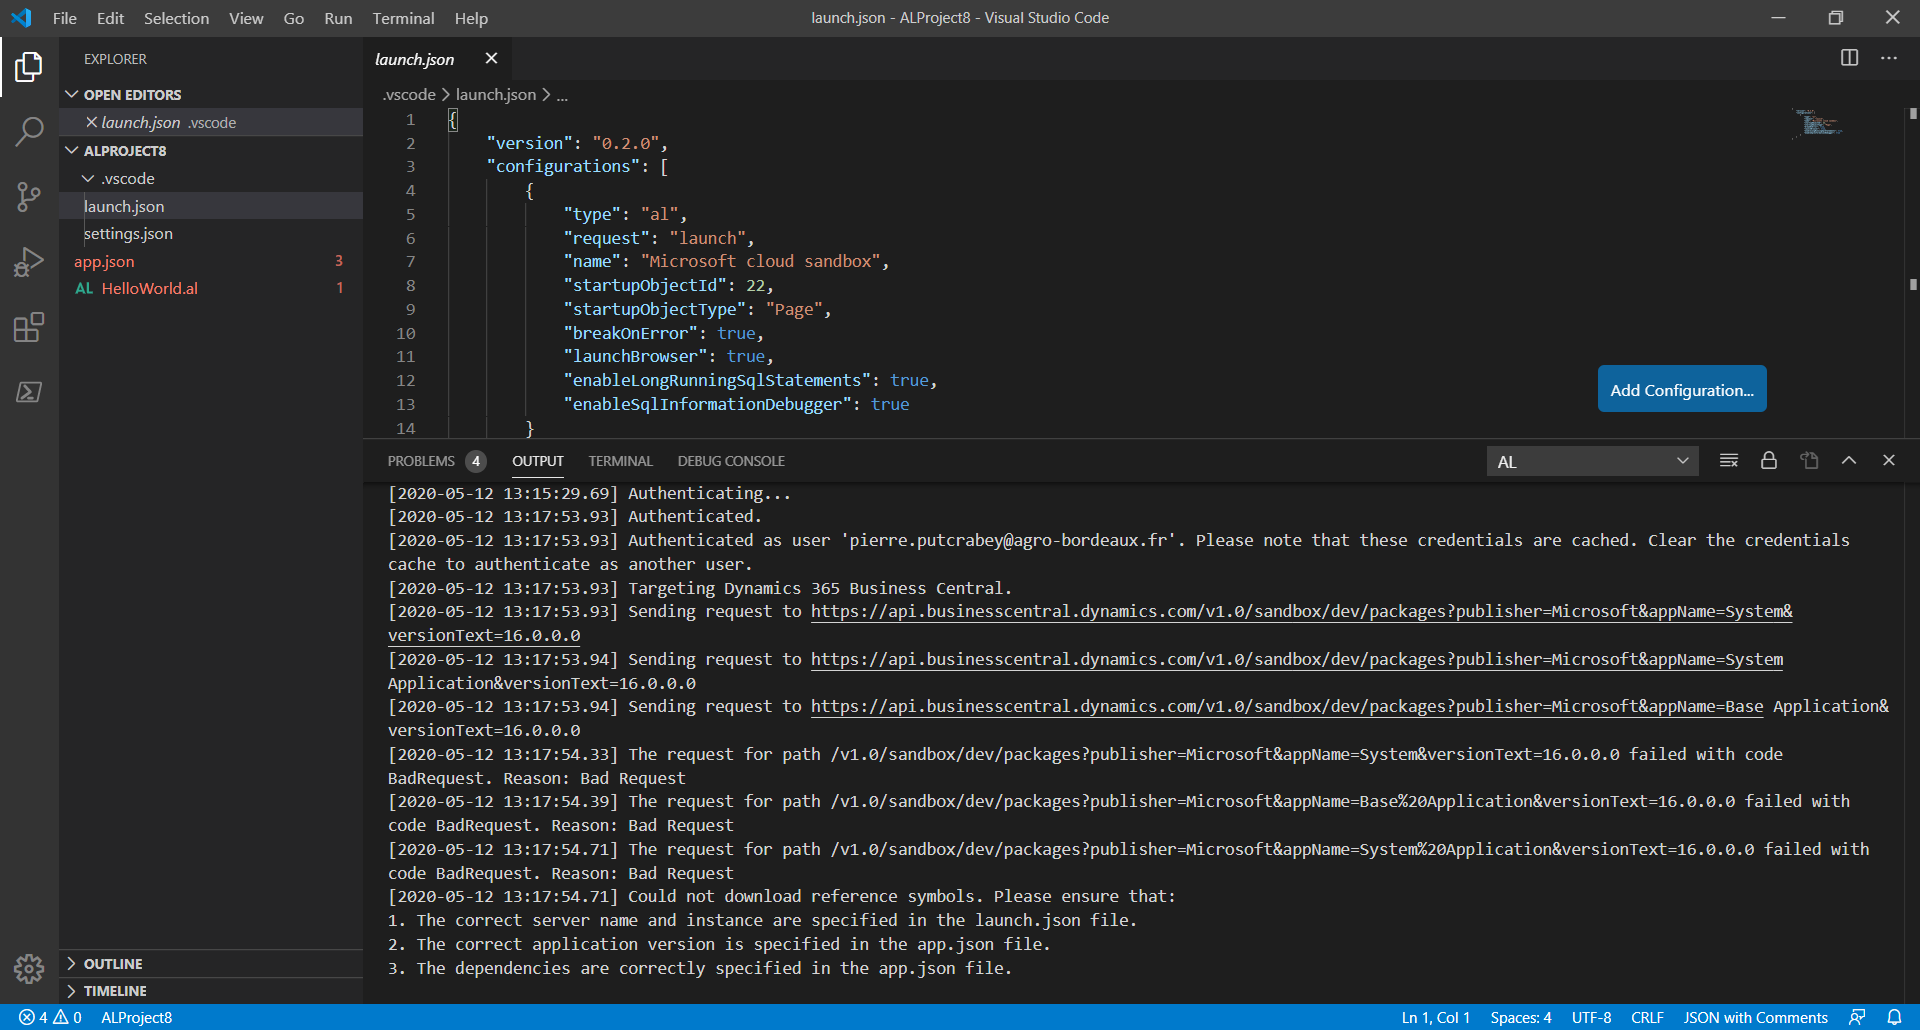Close the launch.json editor tab
This screenshot has height=1030, width=1920.
coord(491,58)
